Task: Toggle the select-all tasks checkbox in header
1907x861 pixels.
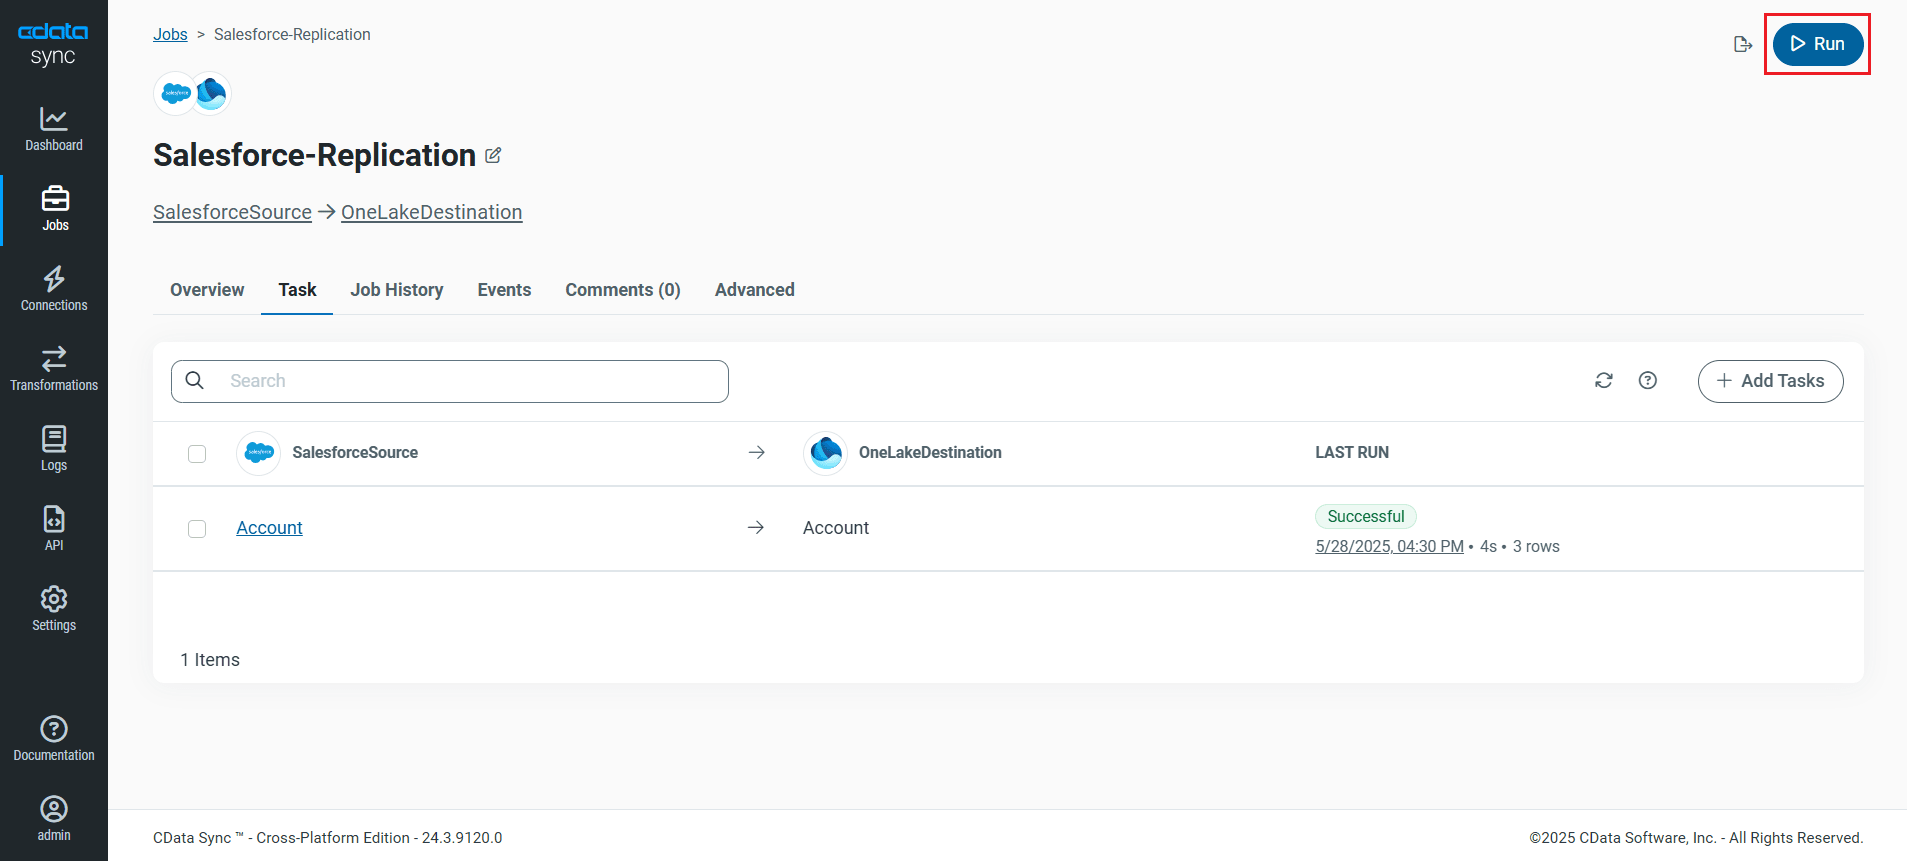Action: (197, 454)
